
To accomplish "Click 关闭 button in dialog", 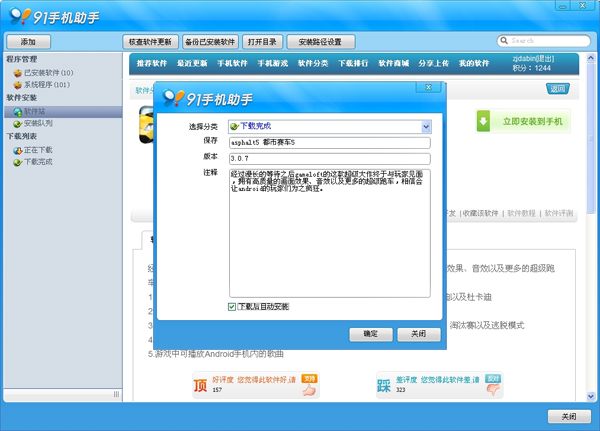I will [419, 334].
